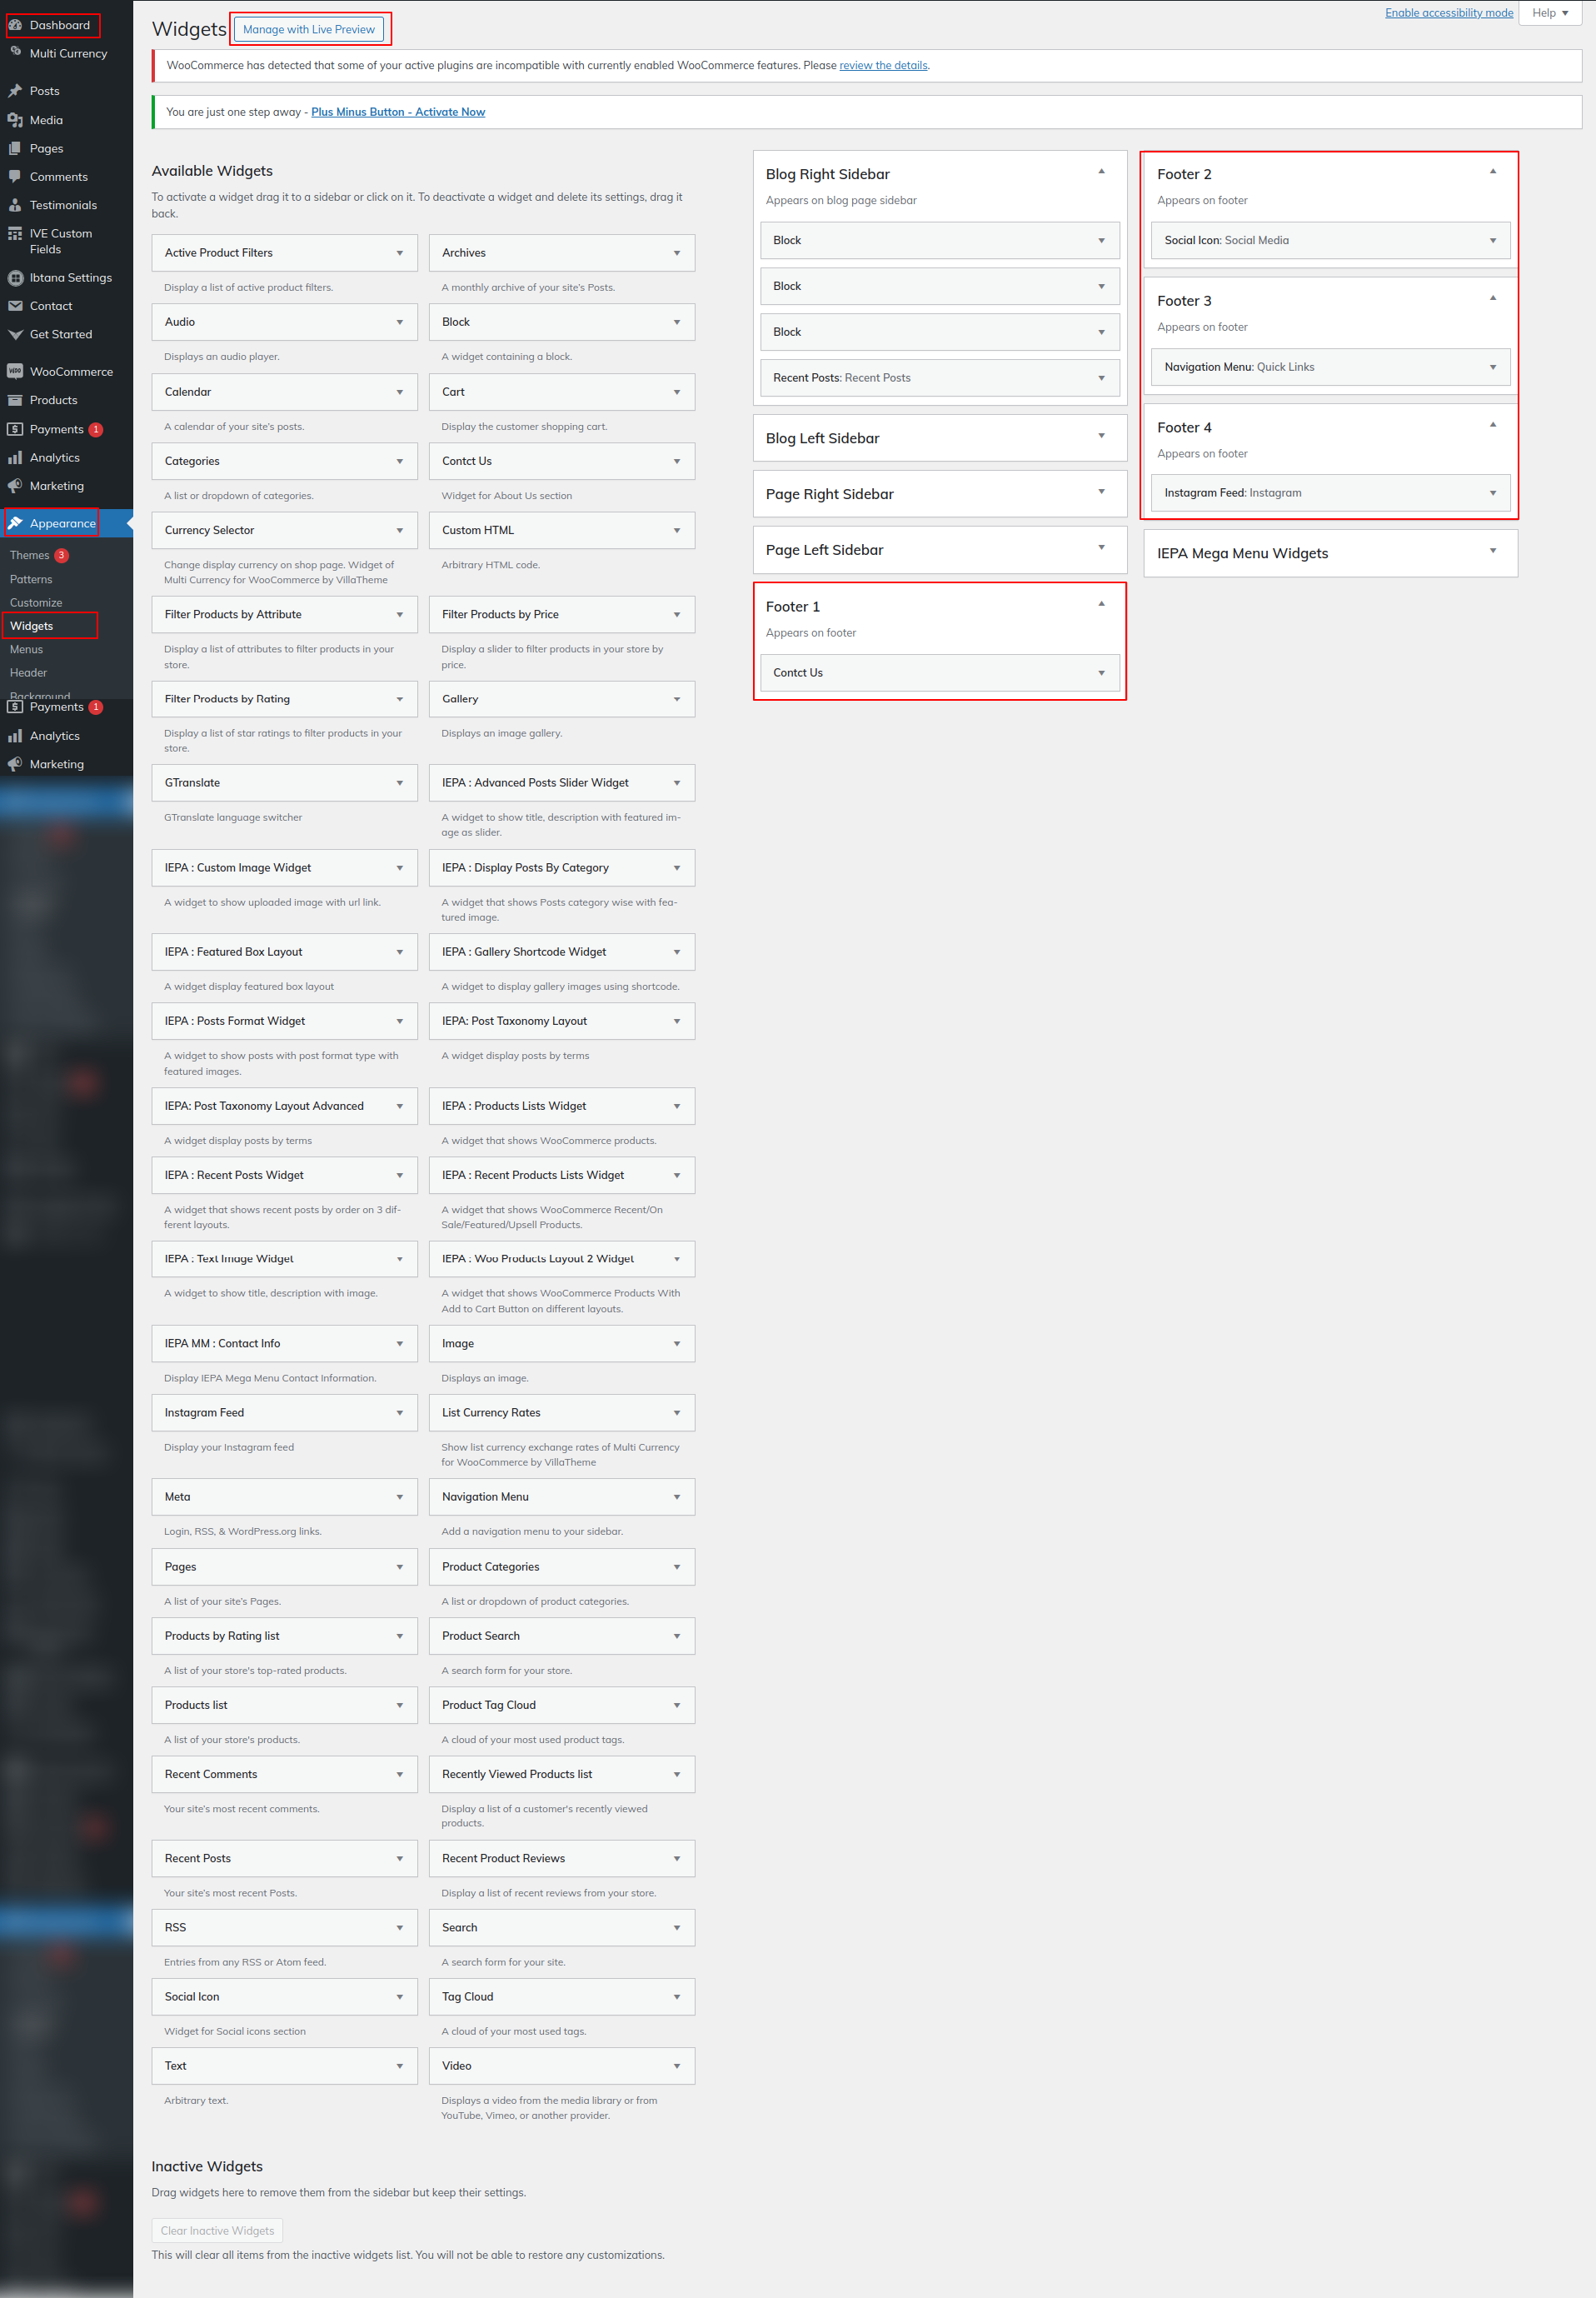Click the Posts pushpin icon
The height and width of the screenshot is (2298, 1596).
coord(15,91)
